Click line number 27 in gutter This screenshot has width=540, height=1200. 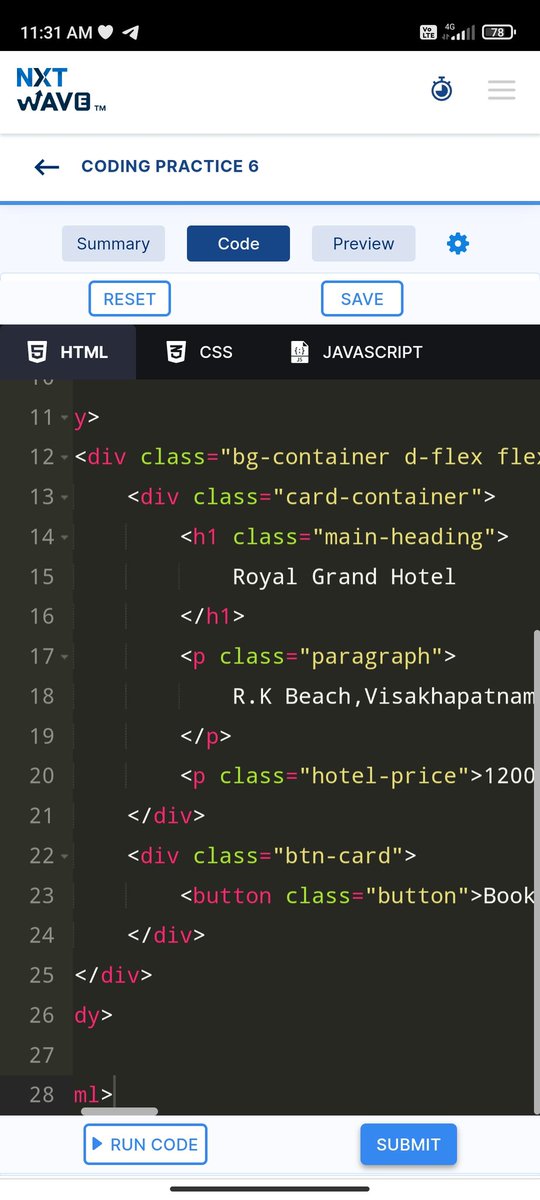click(41, 1055)
